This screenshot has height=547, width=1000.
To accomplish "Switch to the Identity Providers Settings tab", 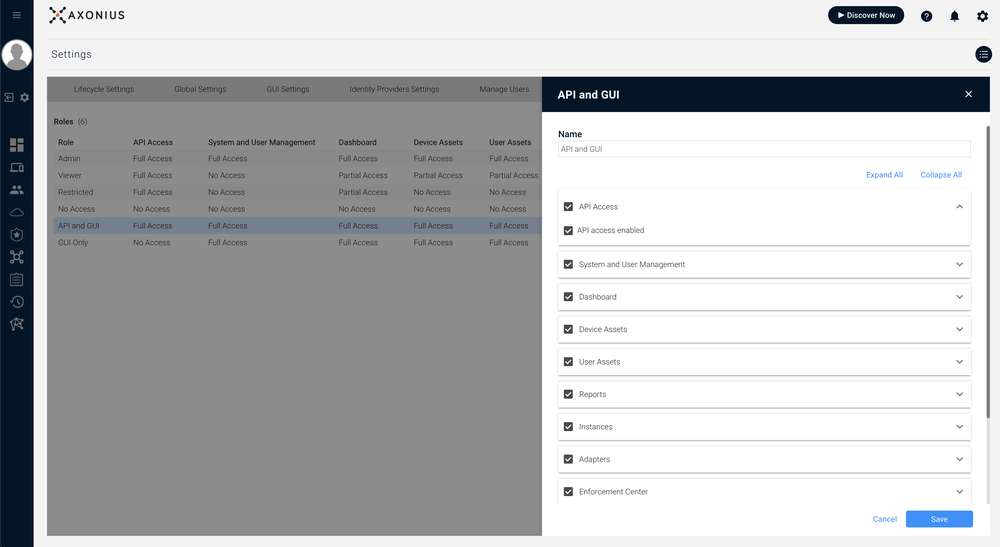I will (x=394, y=89).
